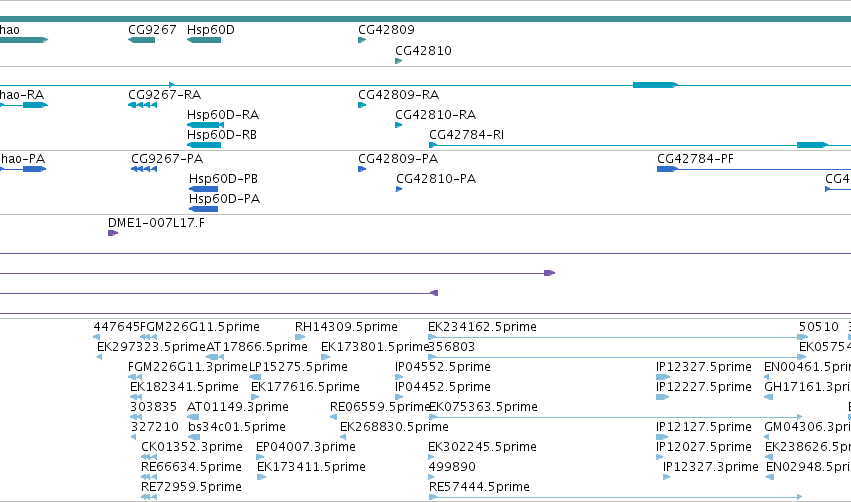Click the CG42784-RI transcript label
This screenshot has width=851, height=502.
coord(466,135)
